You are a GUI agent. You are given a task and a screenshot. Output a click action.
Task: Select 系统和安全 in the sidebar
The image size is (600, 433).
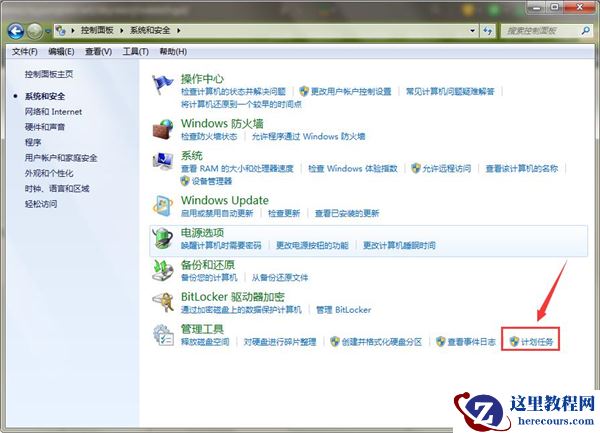pos(45,96)
